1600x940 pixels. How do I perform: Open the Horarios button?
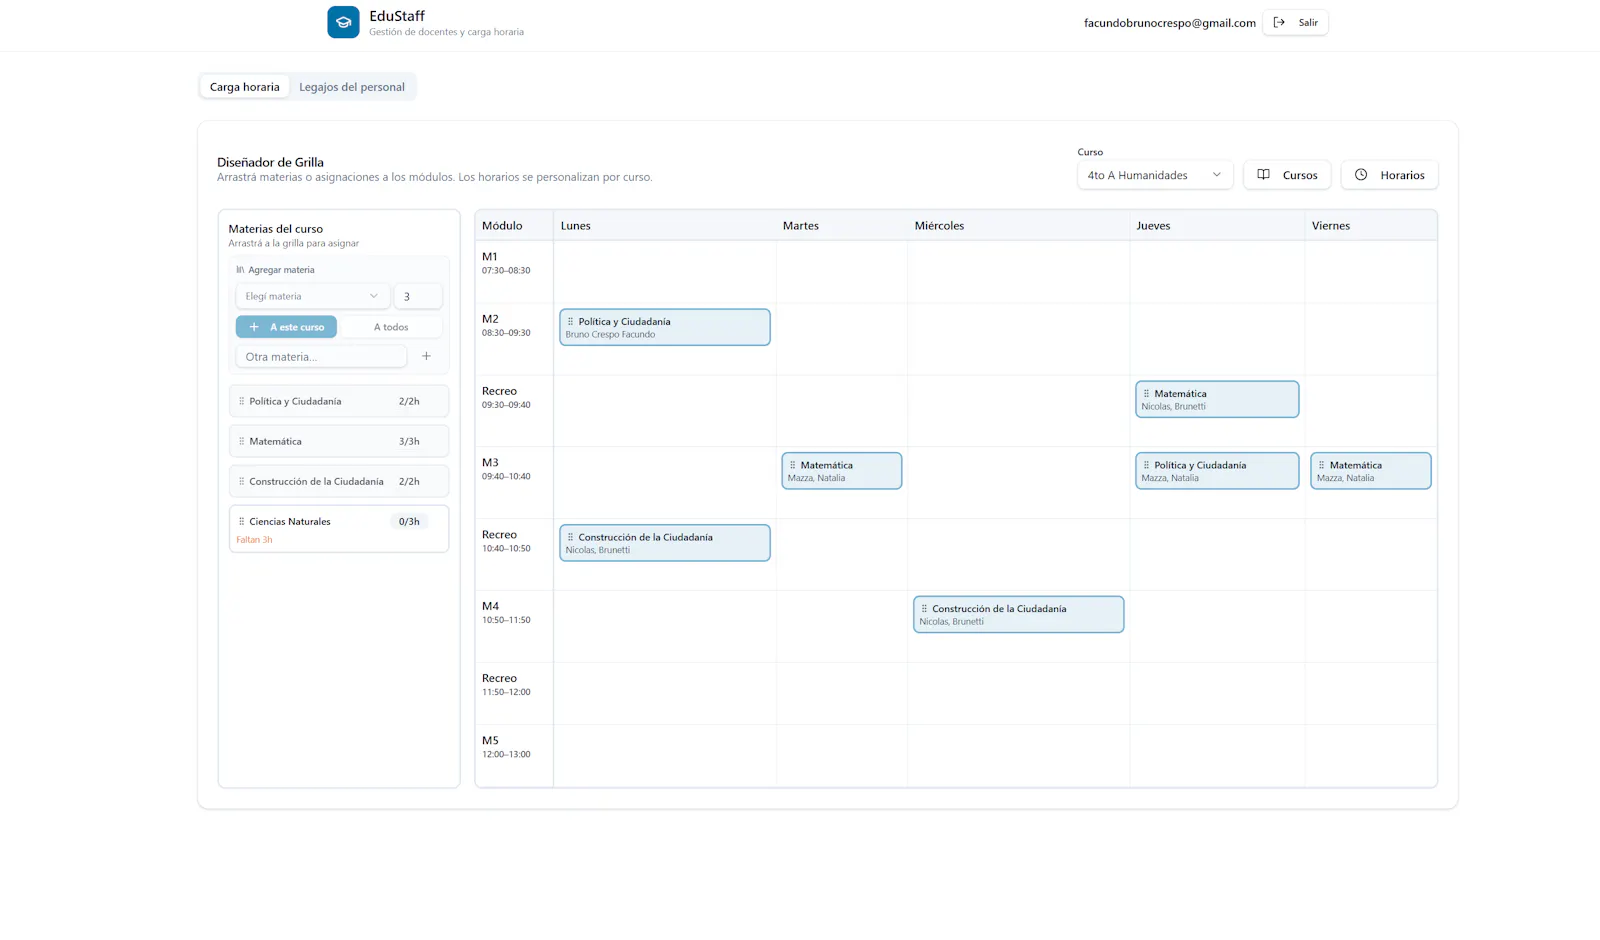click(1390, 175)
